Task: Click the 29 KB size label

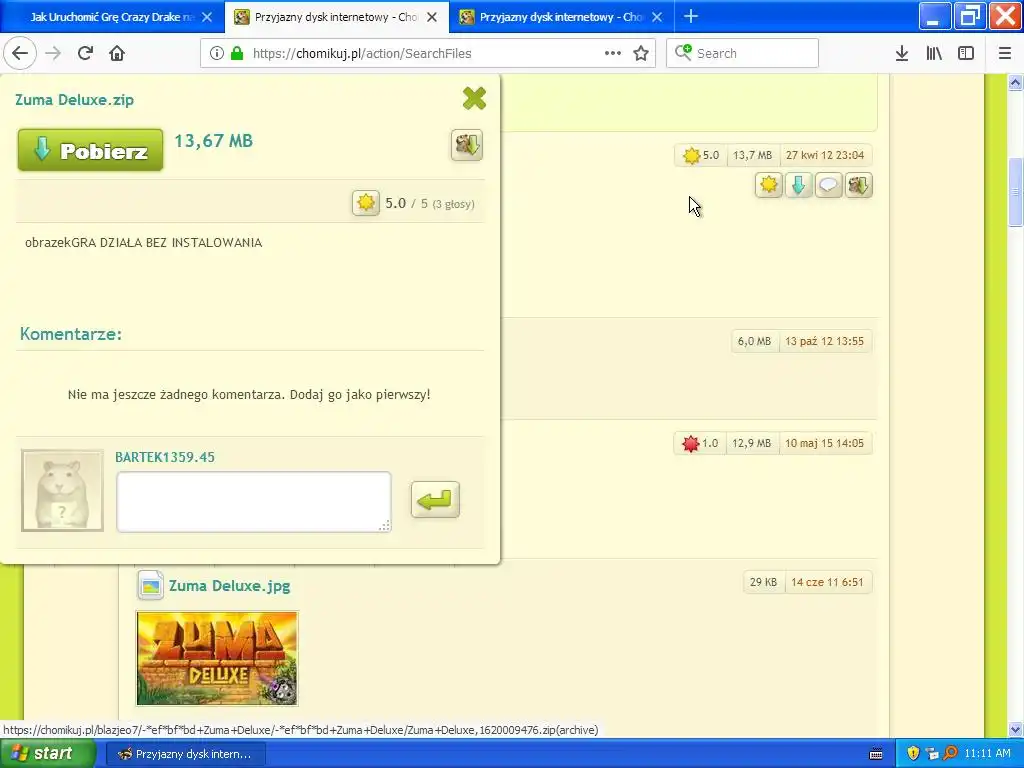Action: pyautogui.click(x=763, y=582)
